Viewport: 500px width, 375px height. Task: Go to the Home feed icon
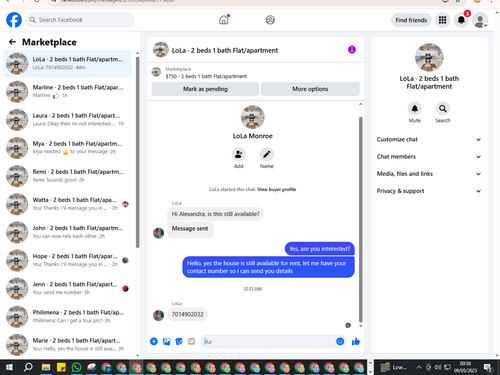coord(224,20)
